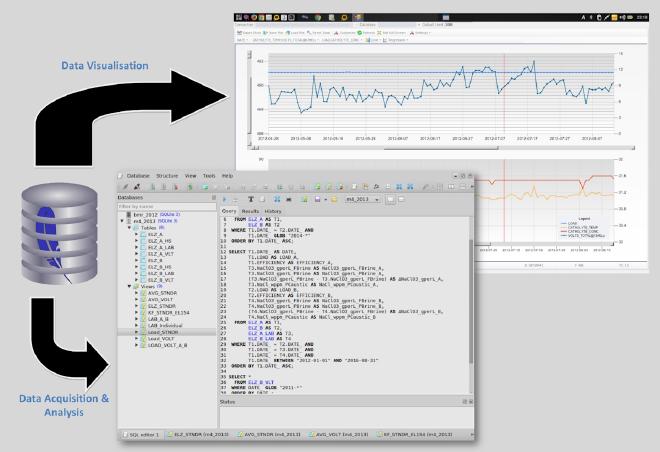Switch to the History tab
Image resolution: width=660 pixels, height=452 pixels.
click(272, 211)
